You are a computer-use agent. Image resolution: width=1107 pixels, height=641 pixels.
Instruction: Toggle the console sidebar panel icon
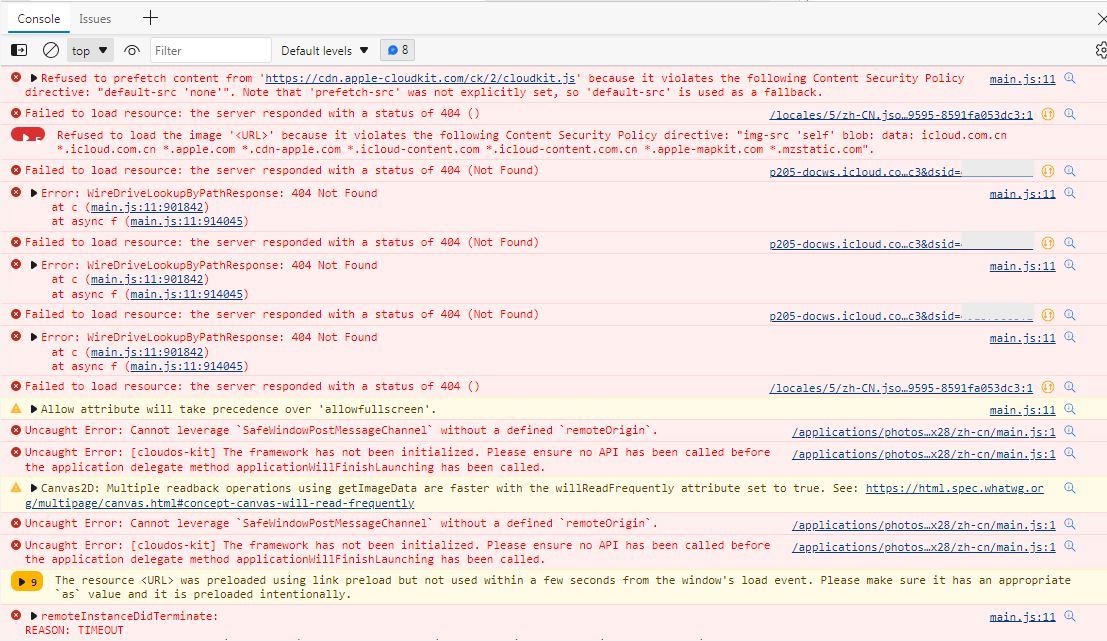[19, 50]
